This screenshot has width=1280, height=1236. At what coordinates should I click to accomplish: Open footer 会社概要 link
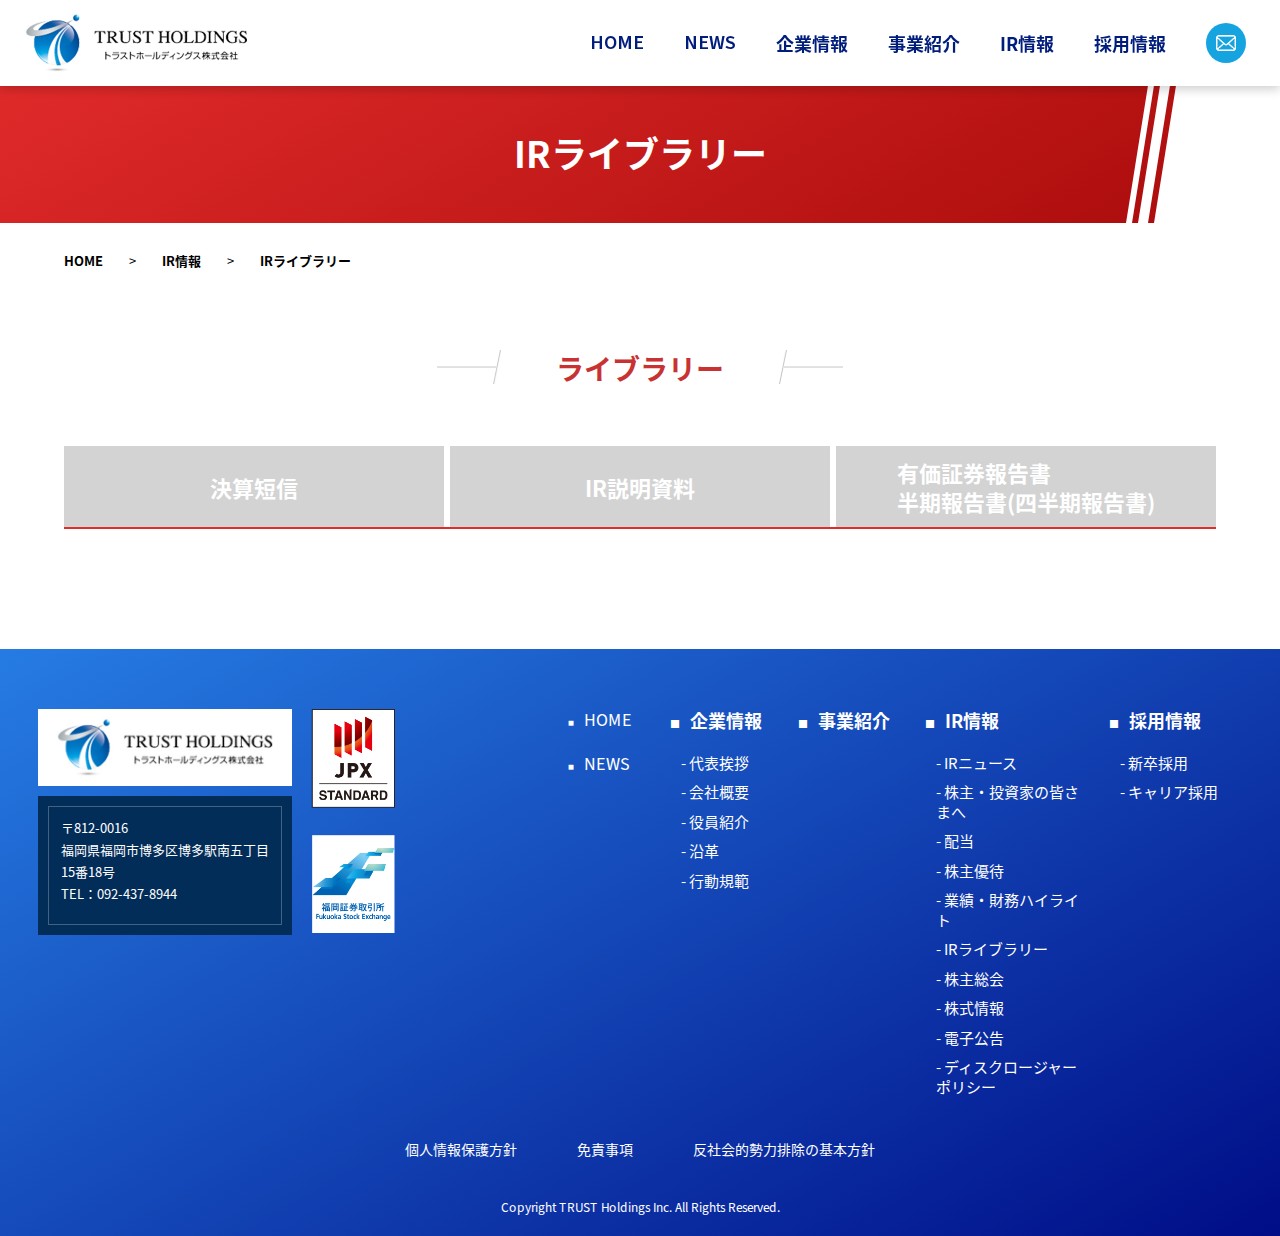(715, 793)
